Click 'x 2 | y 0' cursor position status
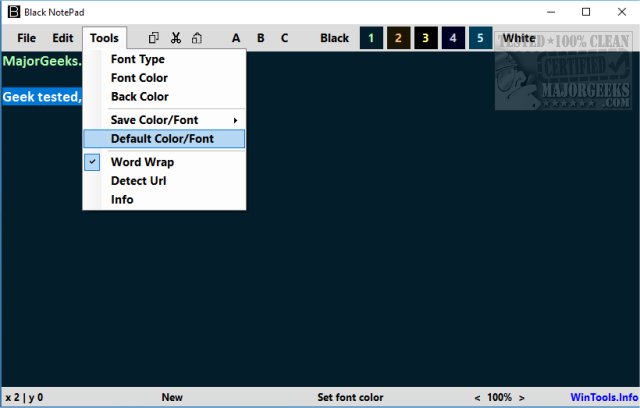Image resolution: width=640 pixels, height=408 pixels. pos(24,397)
